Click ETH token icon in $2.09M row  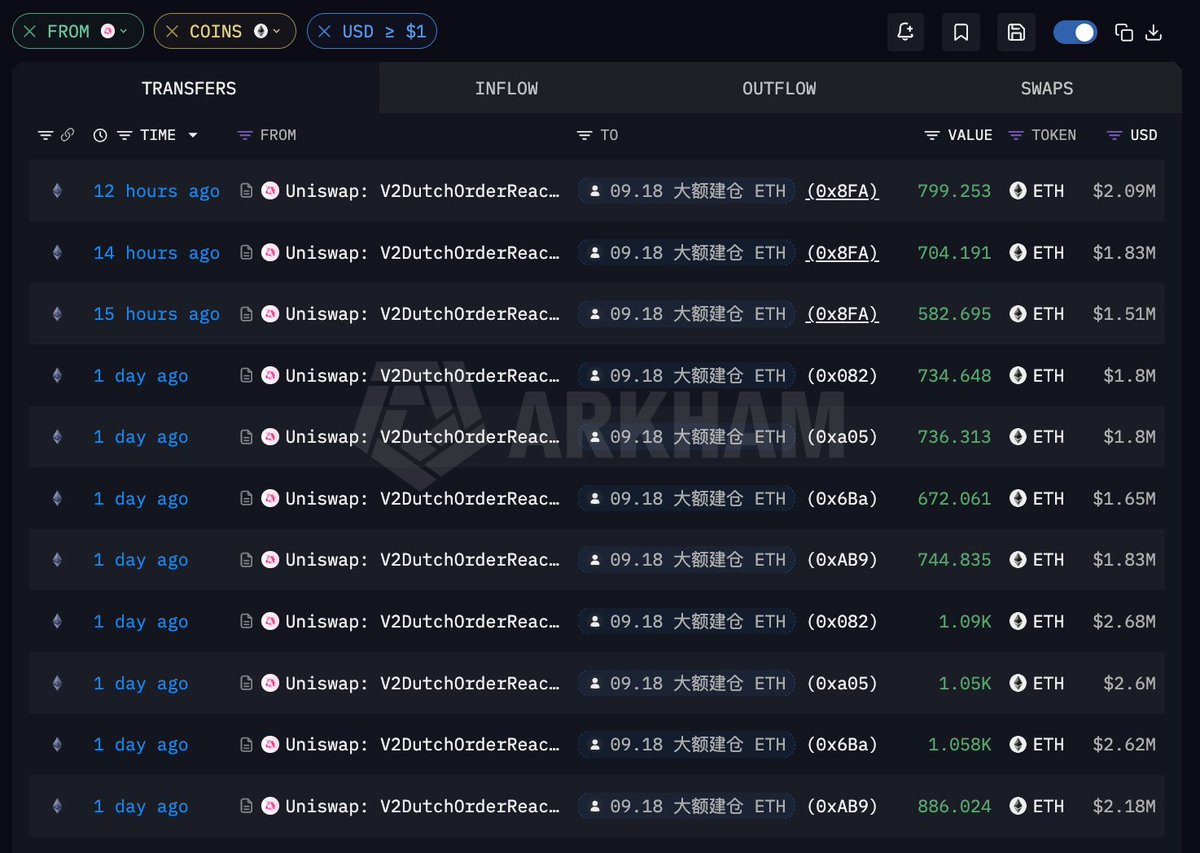[1018, 191]
